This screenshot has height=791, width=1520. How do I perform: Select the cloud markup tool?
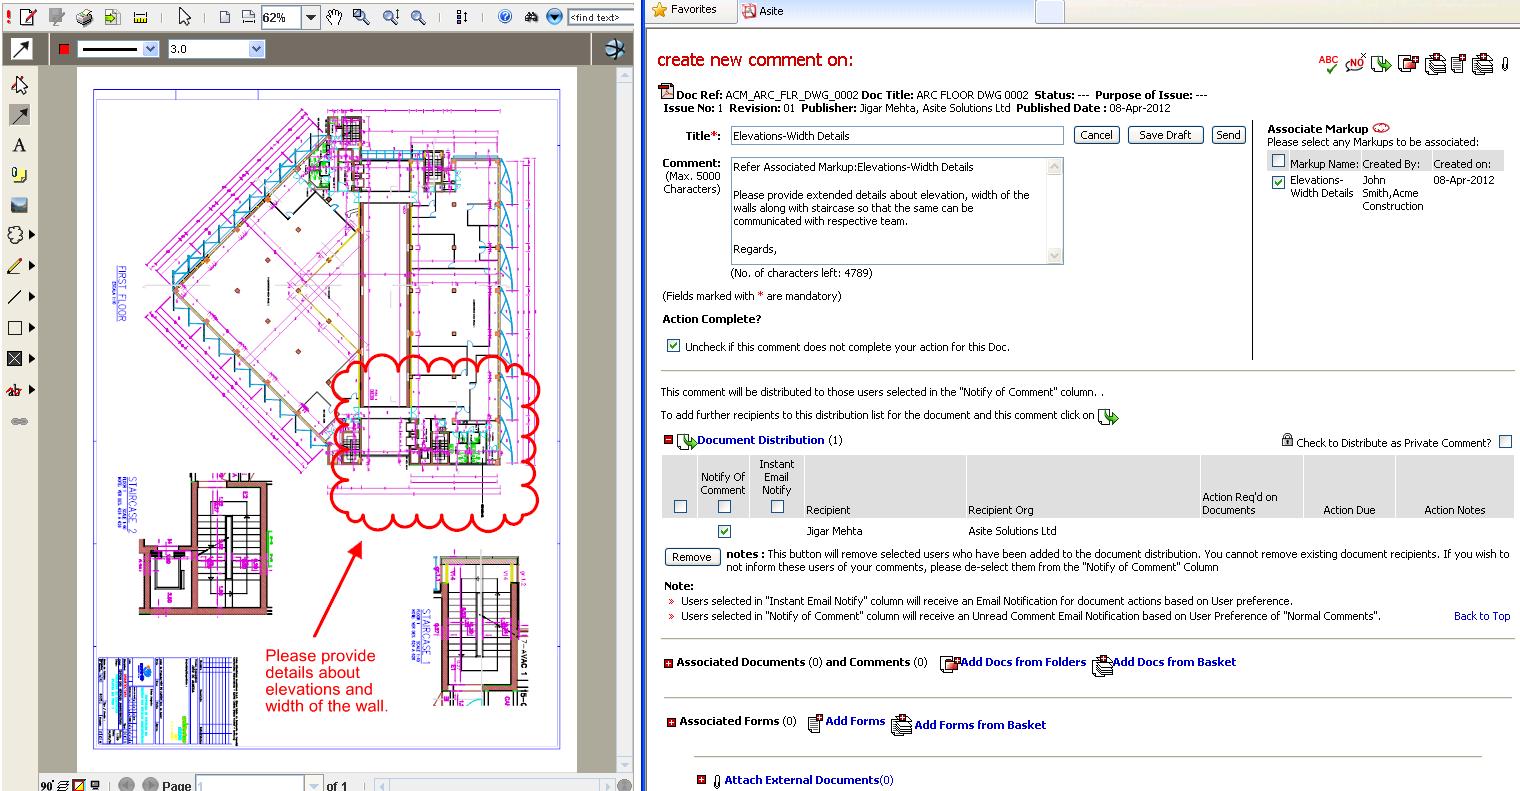(x=16, y=235)
